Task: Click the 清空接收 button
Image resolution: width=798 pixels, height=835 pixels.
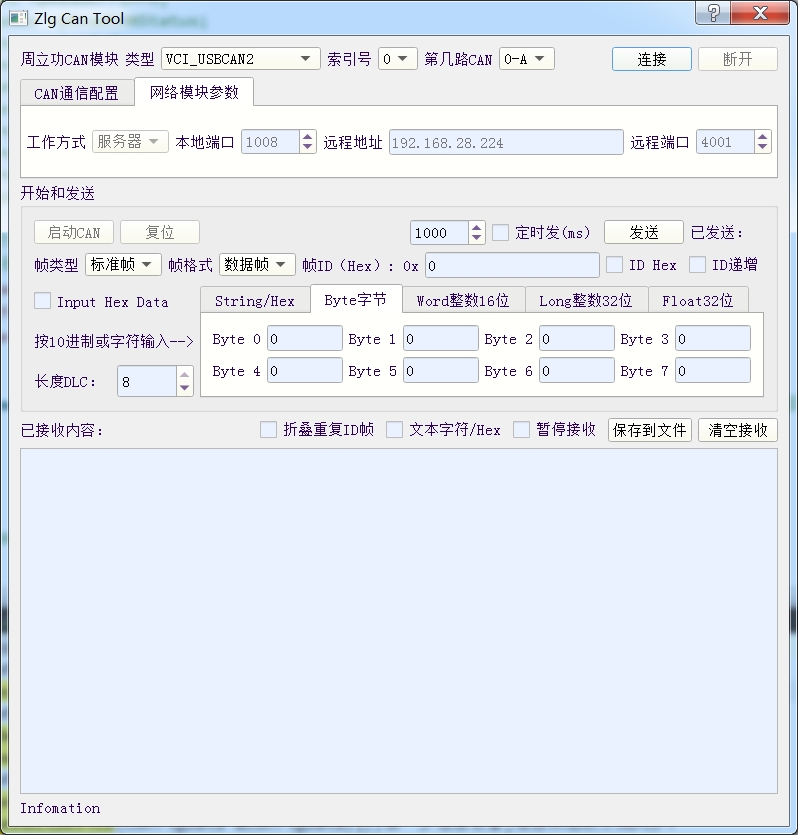Action: [x=738, y=430]
